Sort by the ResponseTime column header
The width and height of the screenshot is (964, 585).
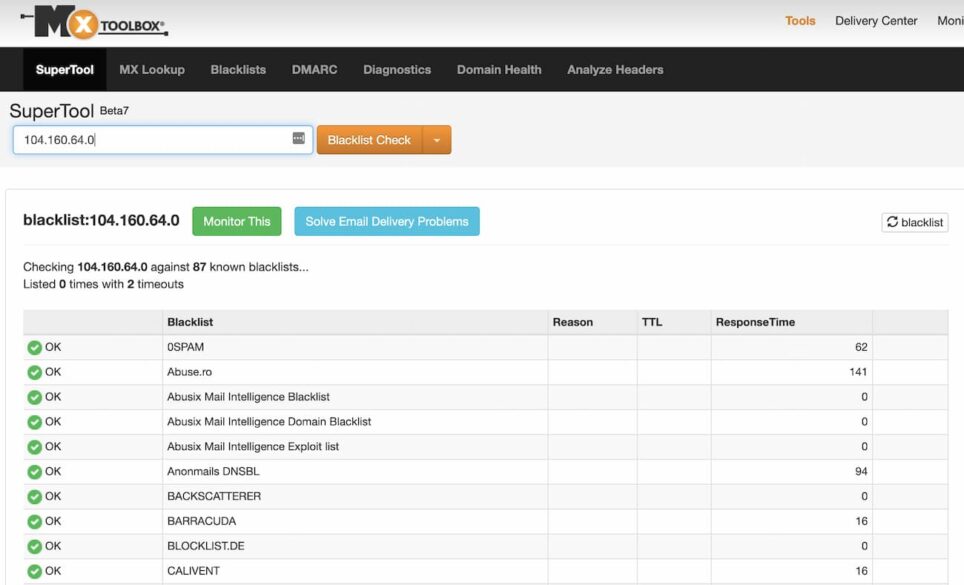click(755, 322)
